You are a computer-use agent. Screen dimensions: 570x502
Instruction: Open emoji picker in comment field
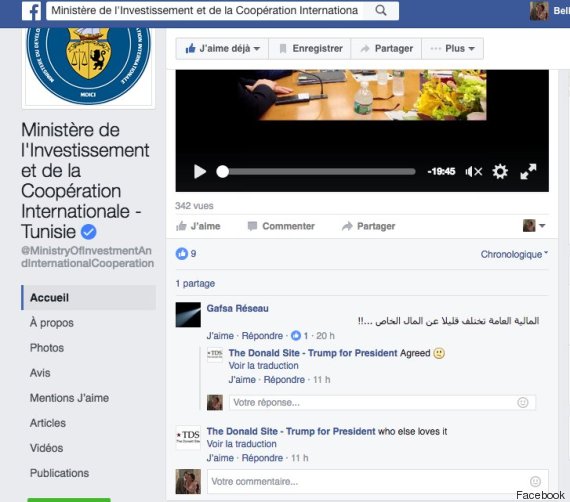[x=535, y=481]
